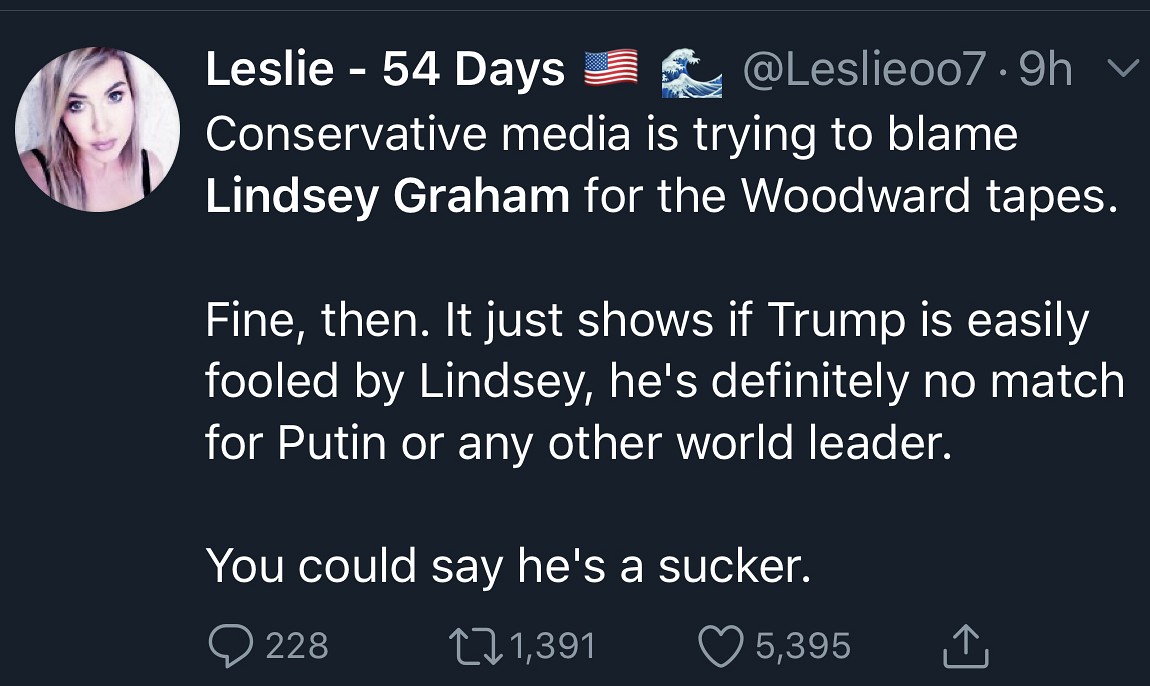Click the line "You could say he's a sucker."

(x=508, y=566)
